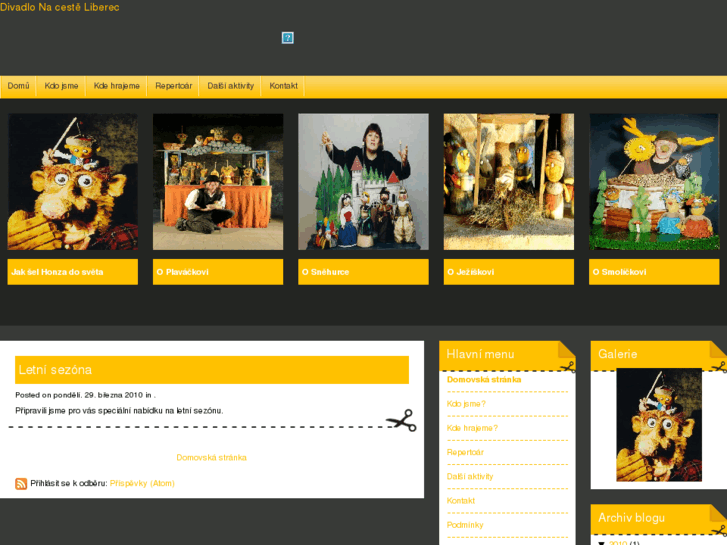This screenshot has width=727, height=545.
Task: View the Plaváček stage photo thumbnail
Action: pos(218,182)
